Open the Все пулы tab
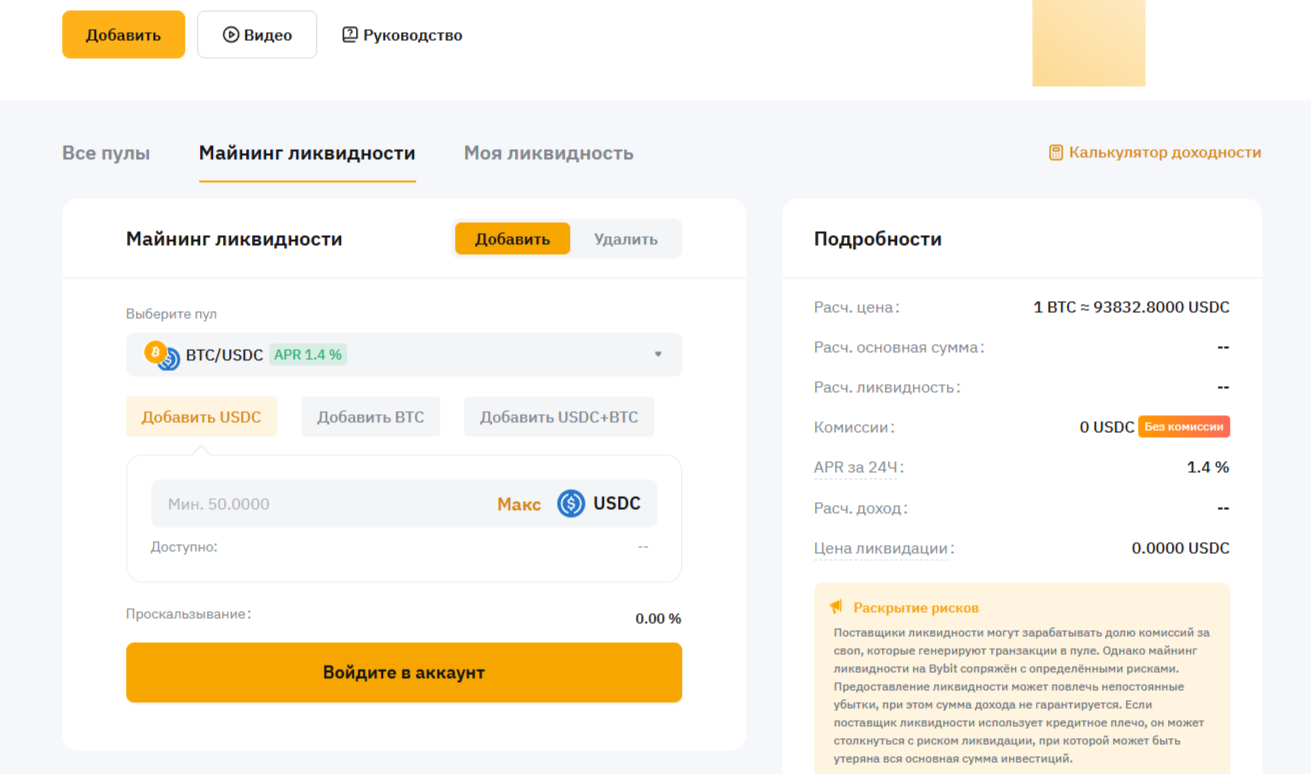This screenshot has height=774, width=1311. click(x=106, y=153)
